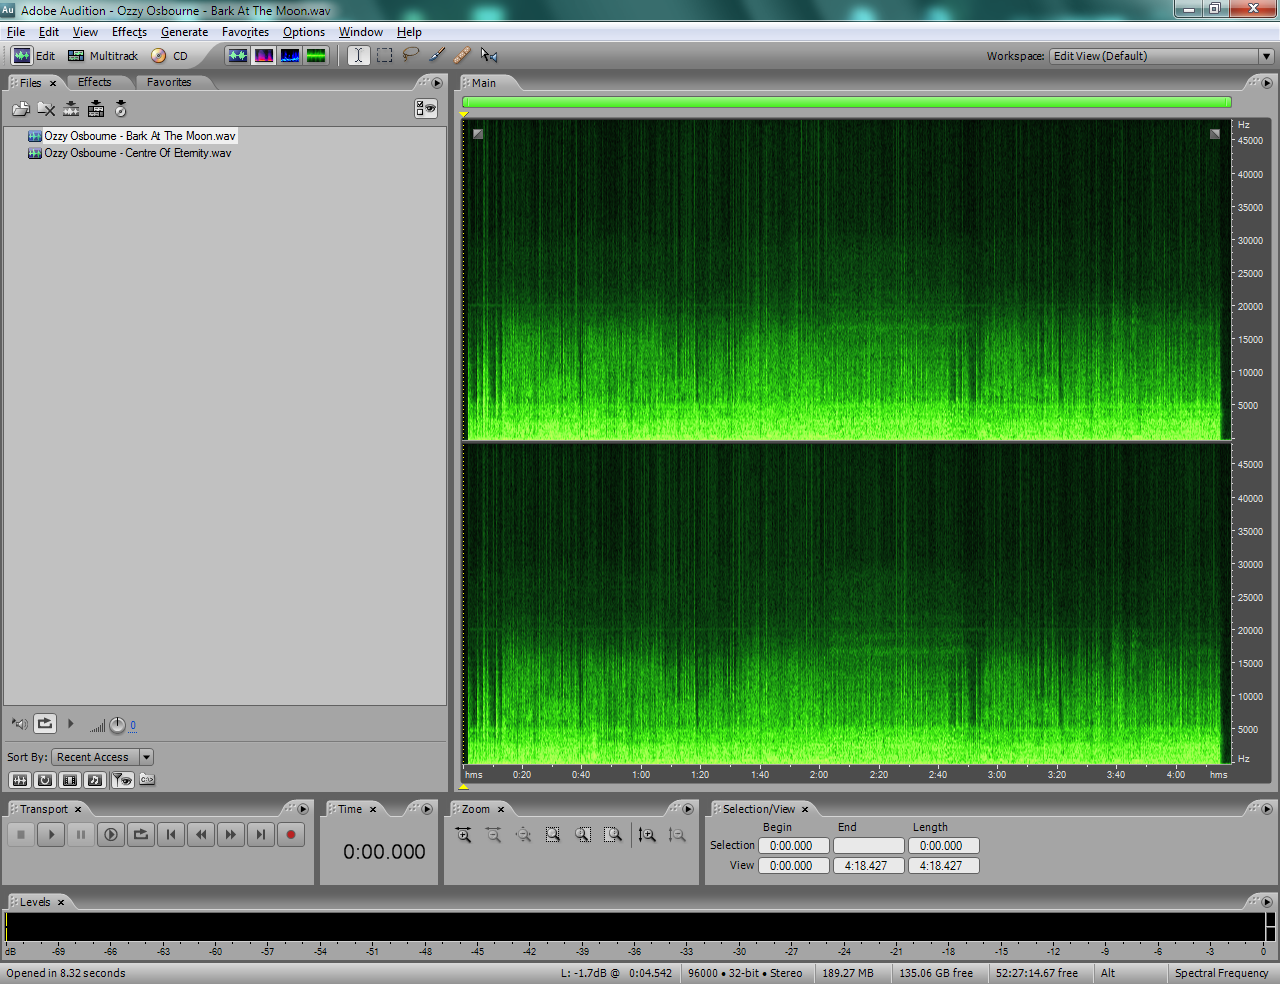
Task: Click Play in the Transport panel
Action: pos(51,834)
